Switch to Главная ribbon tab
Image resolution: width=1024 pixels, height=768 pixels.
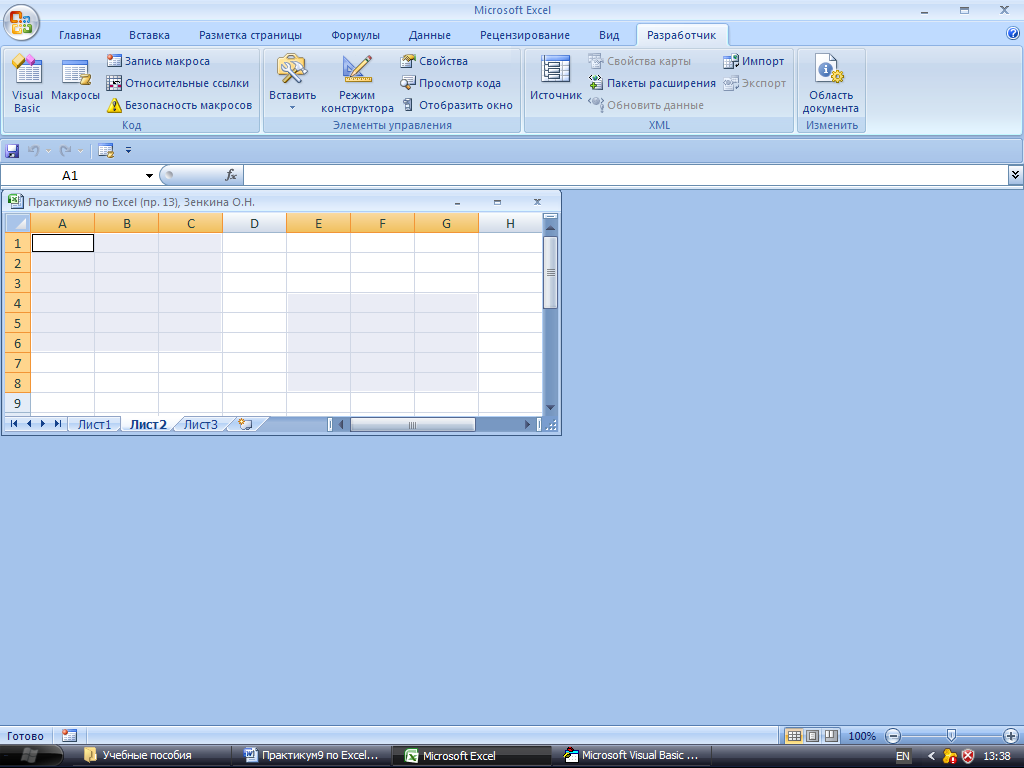click(80, 35)
